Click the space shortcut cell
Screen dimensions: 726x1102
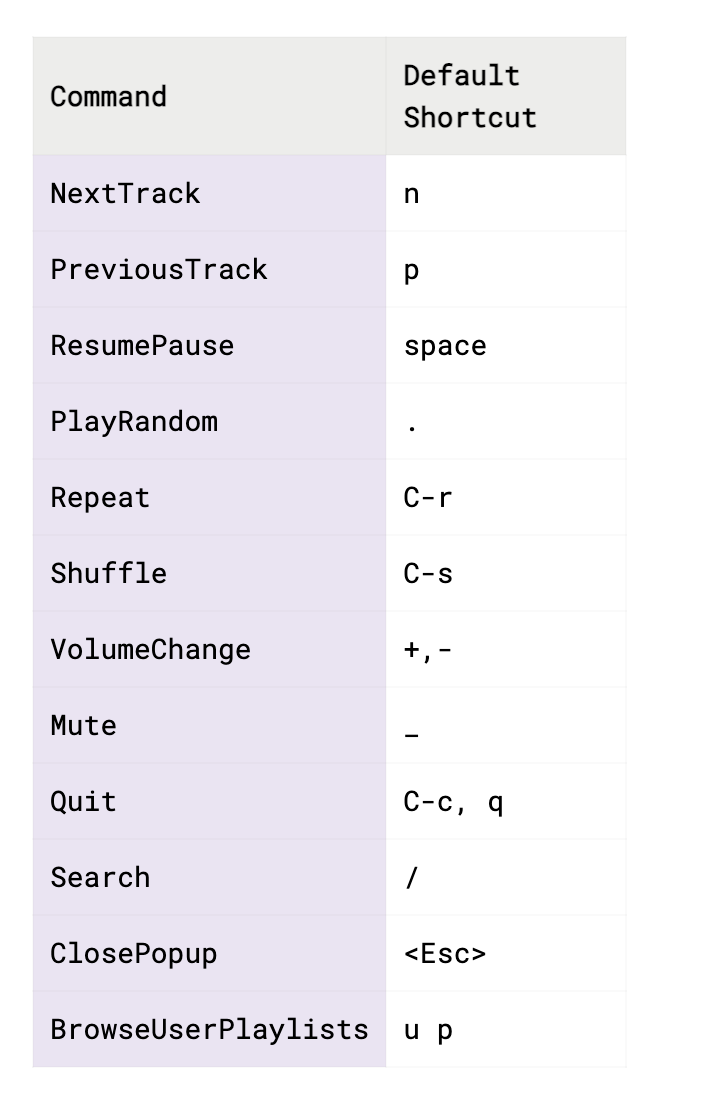click(x=505, y=345)
